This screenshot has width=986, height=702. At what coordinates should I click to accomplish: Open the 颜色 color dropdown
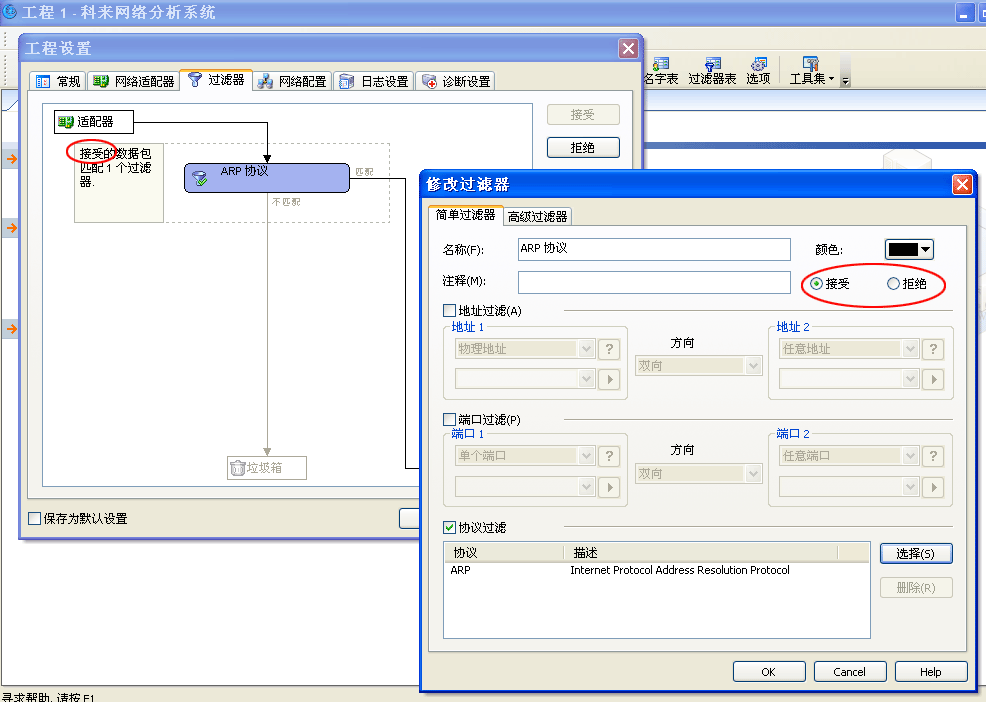coord(909,250)
